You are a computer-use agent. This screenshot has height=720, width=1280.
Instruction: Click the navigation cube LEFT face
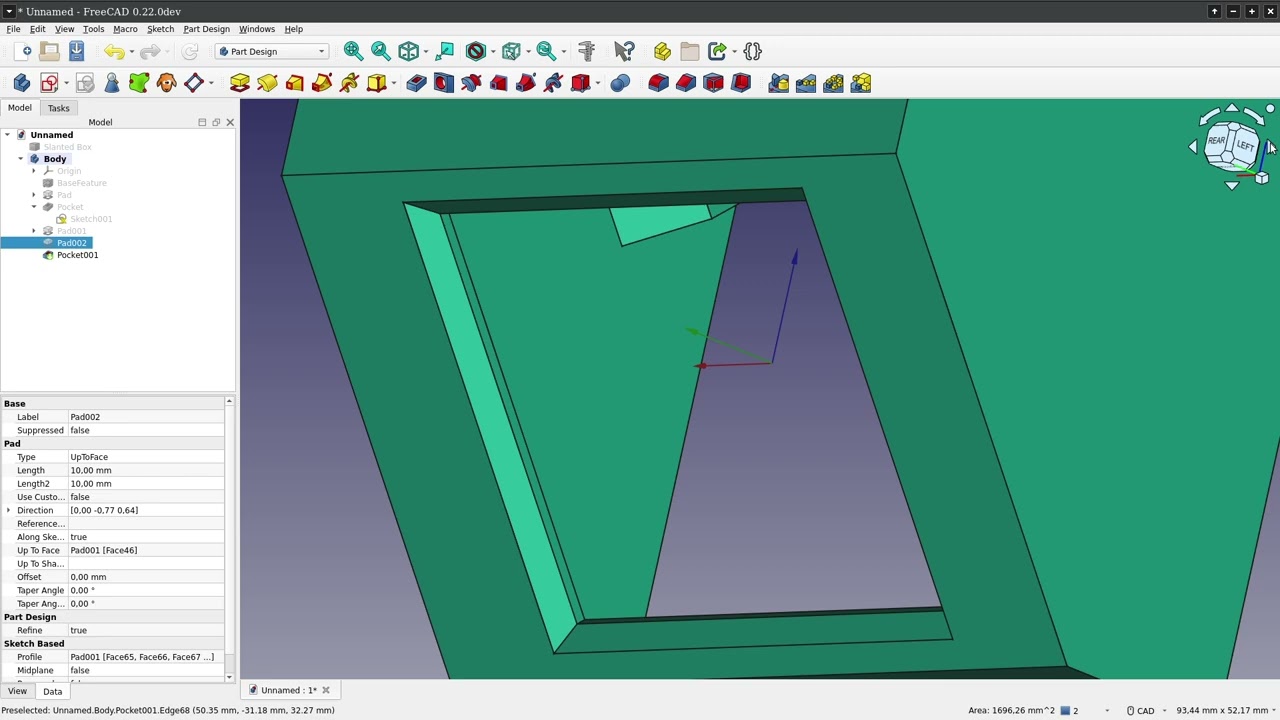tap(1245, 146)
